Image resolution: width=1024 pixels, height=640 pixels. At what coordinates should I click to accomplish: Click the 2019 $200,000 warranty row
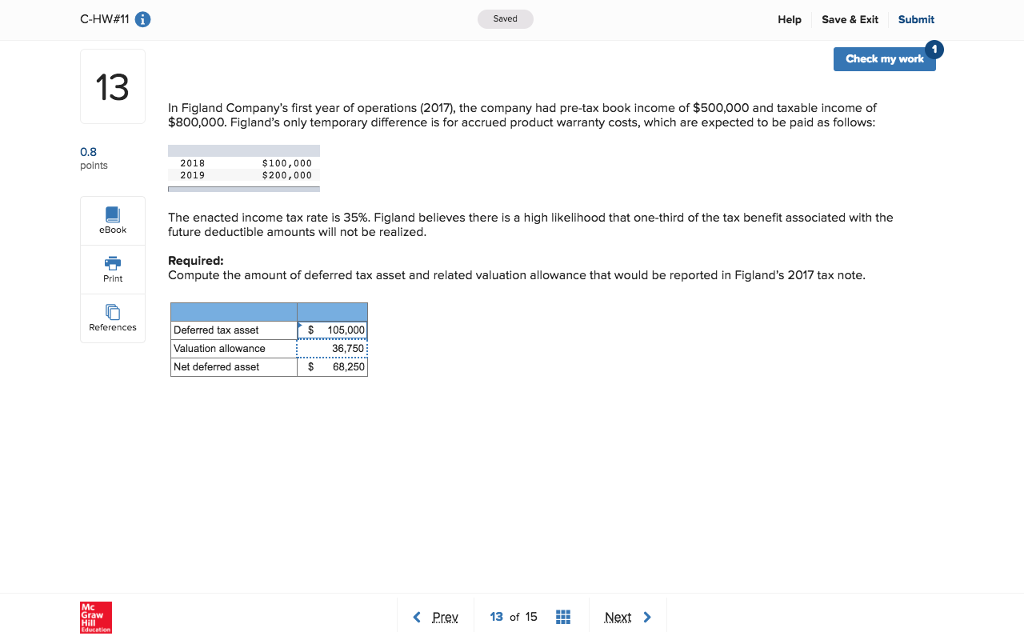(244, 174)
